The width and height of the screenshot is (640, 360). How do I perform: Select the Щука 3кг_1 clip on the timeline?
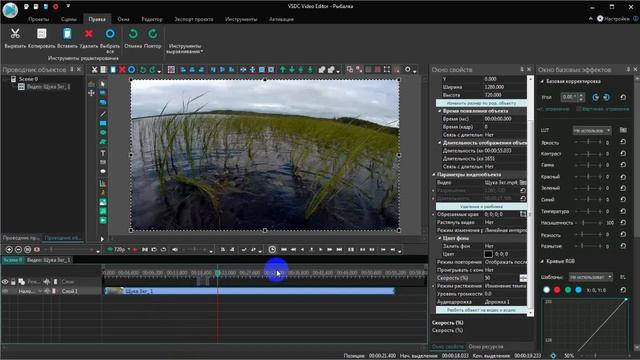pos(249,291)
